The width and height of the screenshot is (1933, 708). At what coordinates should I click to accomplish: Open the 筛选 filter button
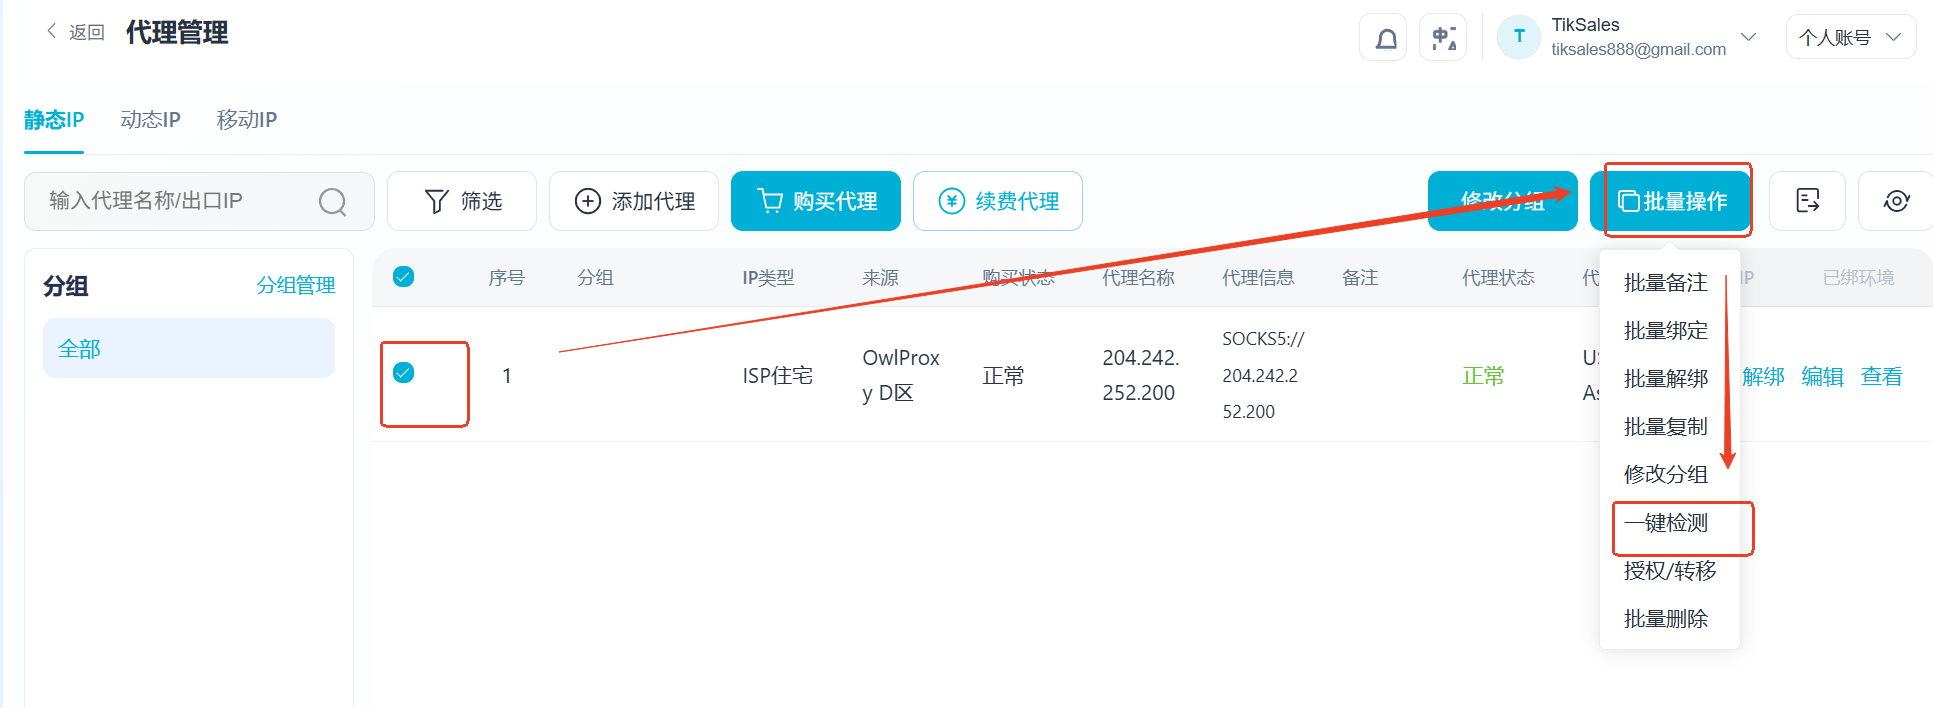462,201
